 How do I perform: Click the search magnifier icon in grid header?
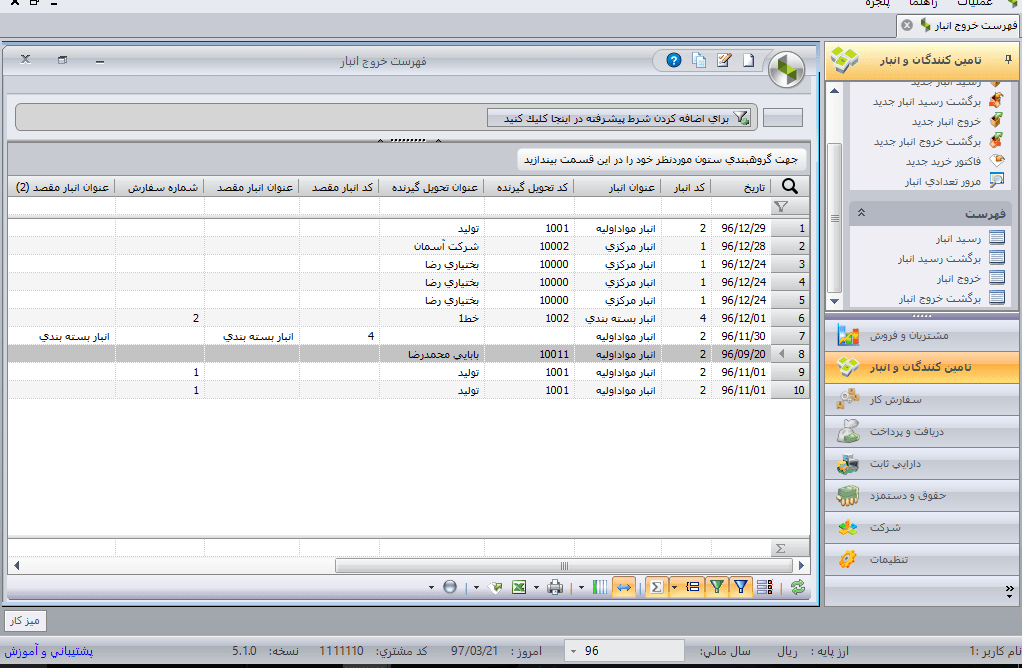coord(790,186)
